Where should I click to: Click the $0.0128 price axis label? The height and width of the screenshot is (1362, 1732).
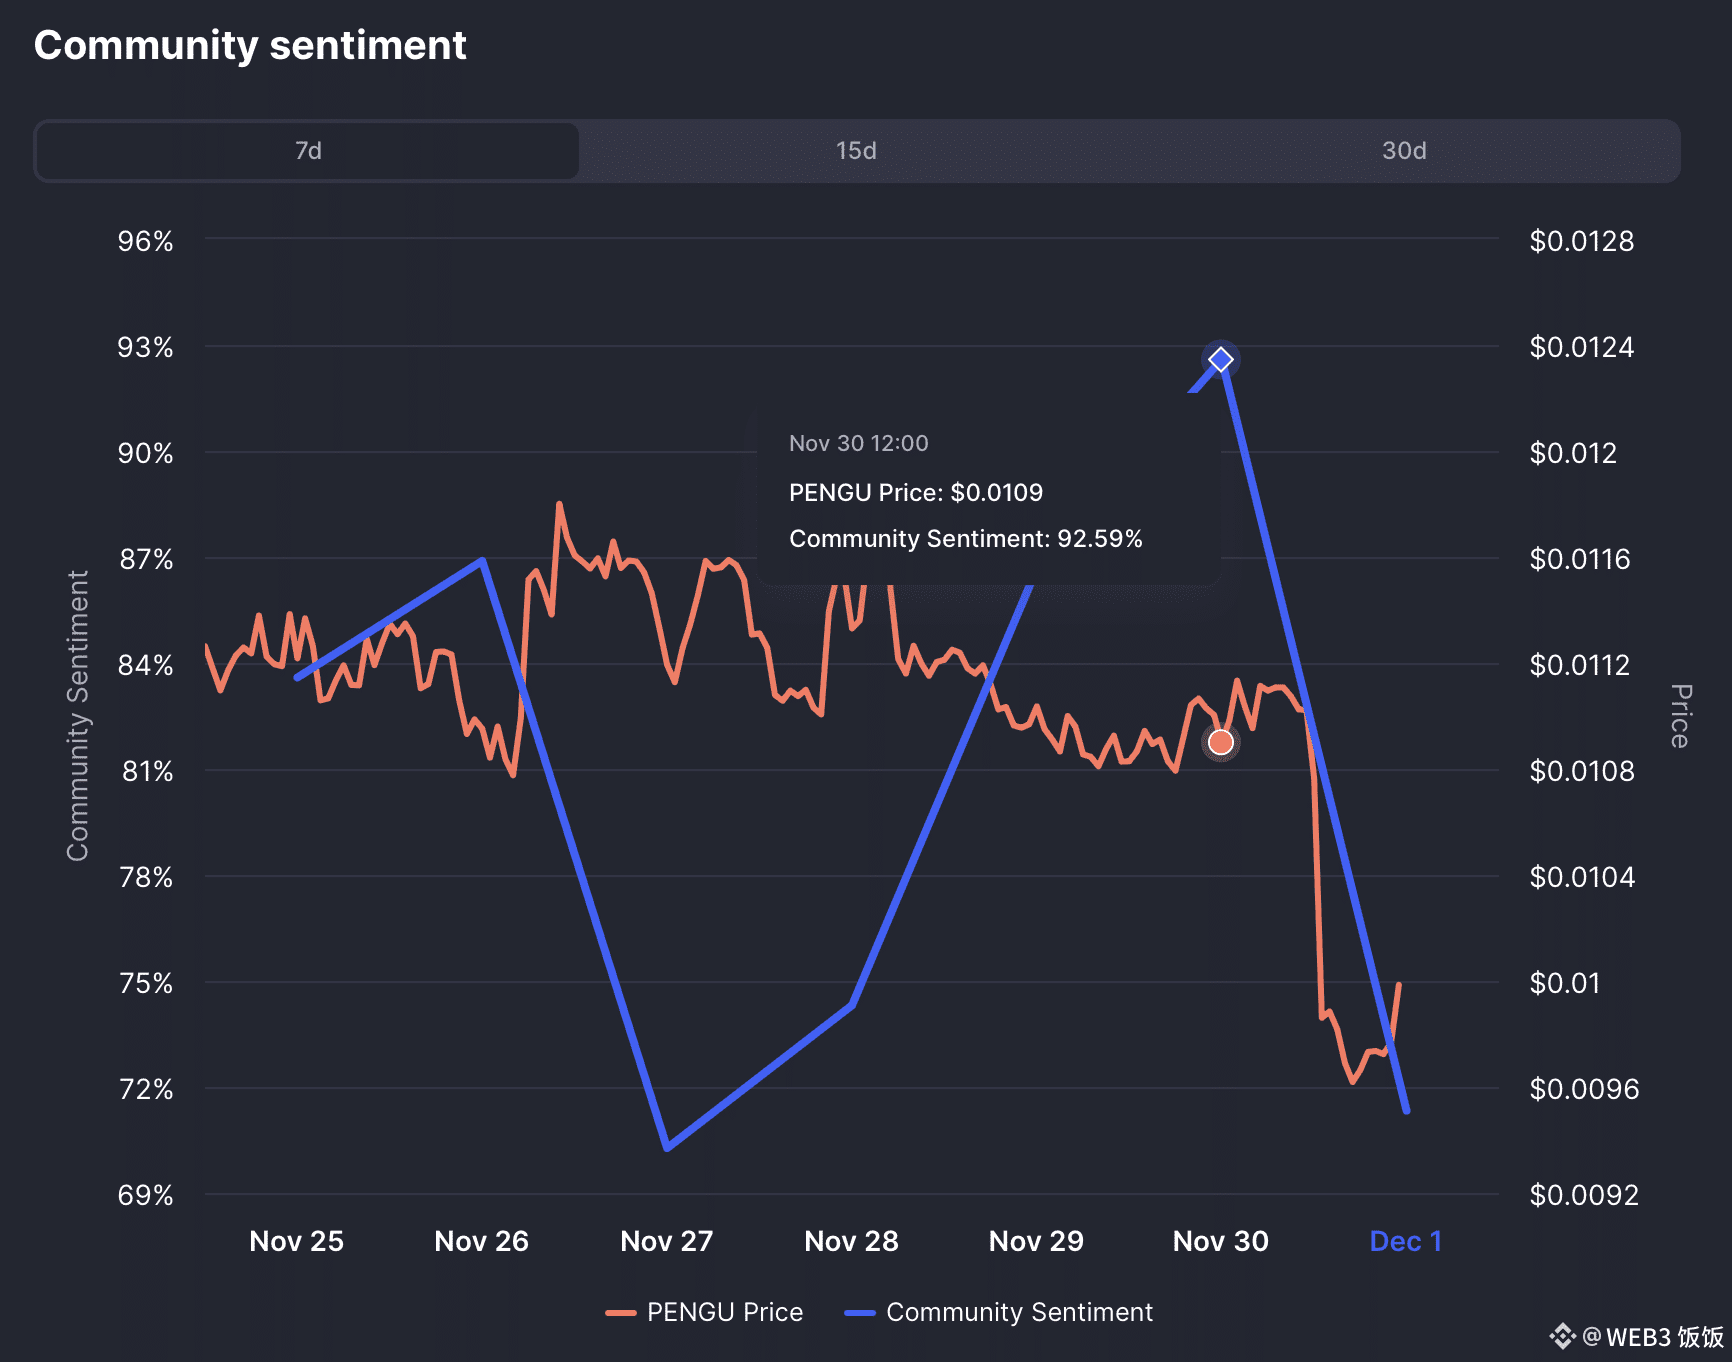(1581, 241)
